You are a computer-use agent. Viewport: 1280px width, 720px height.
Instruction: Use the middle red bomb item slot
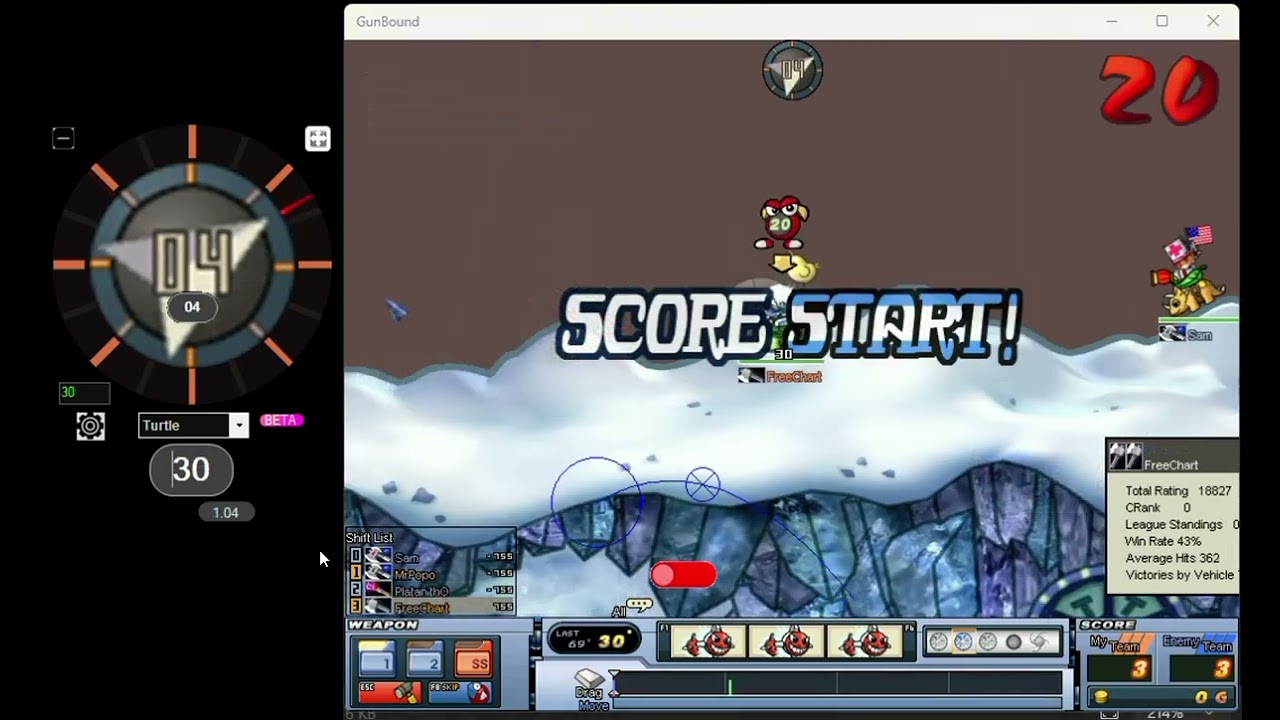tap(786, 642)
